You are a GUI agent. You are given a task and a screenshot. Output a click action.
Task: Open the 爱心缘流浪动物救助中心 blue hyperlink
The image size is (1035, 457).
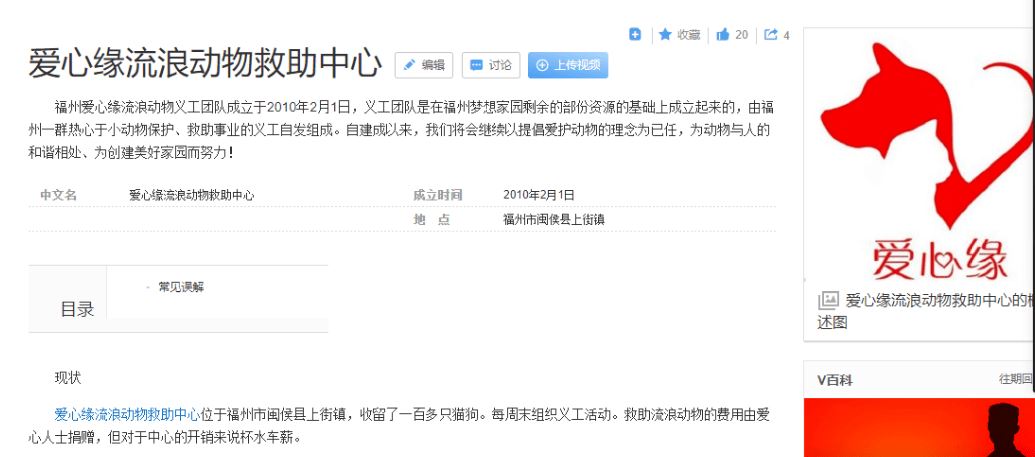tap(127, 415)
